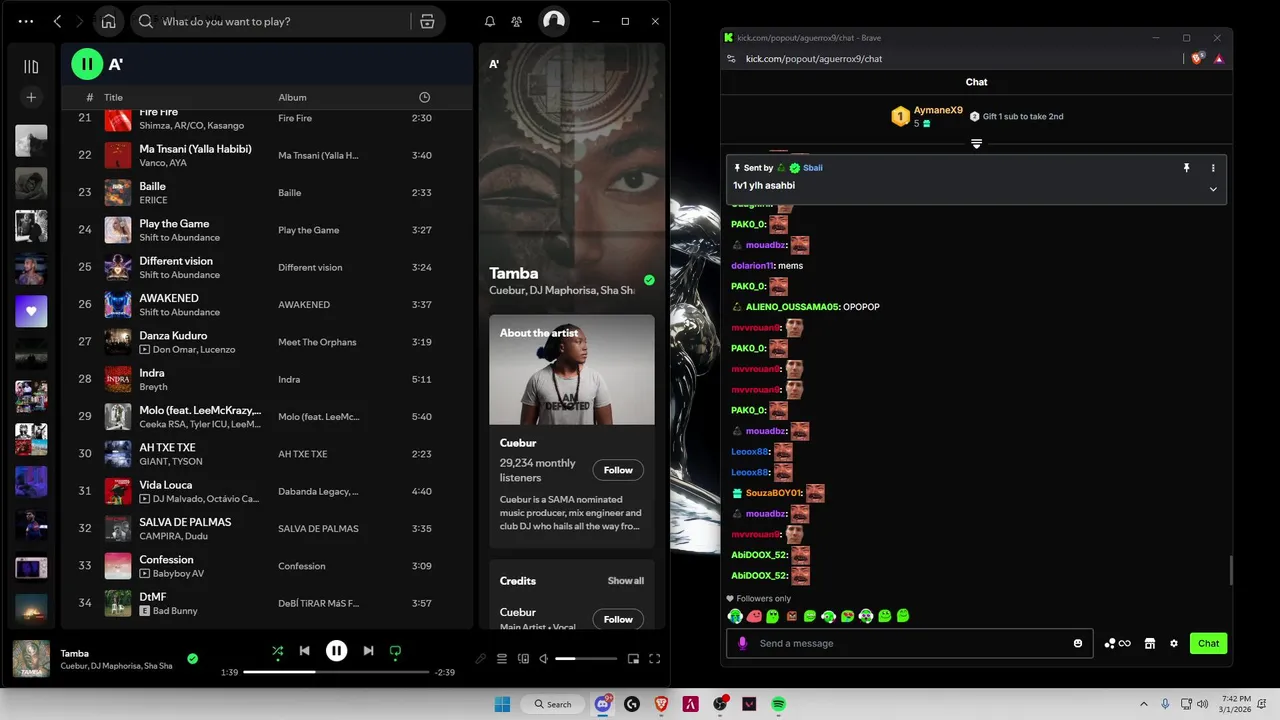Open Liked Songs heart playlist in sidebar
Viewport: 1280px width, 720px height.
pyautogui.click(x=31, y=311)
